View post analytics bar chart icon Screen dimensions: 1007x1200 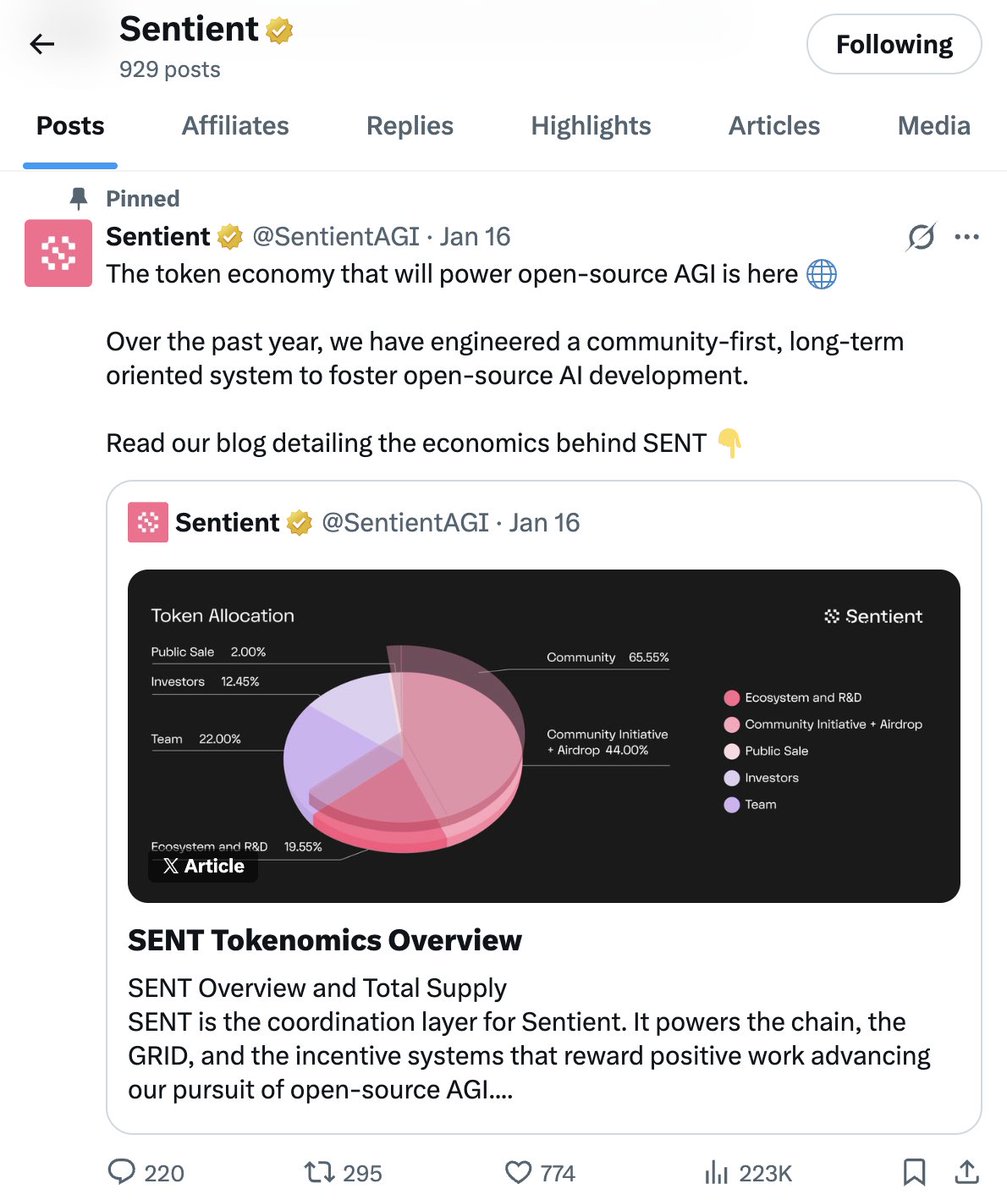tap(716, 1172)
